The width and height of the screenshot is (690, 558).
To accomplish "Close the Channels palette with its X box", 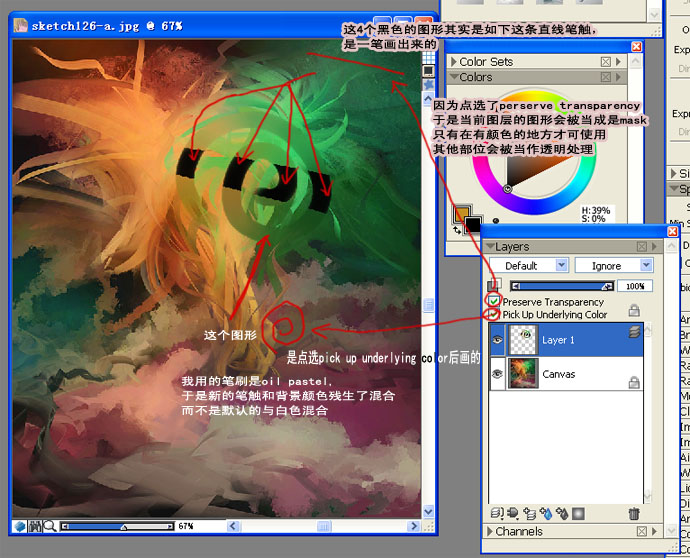I will (x=642, y=531).
